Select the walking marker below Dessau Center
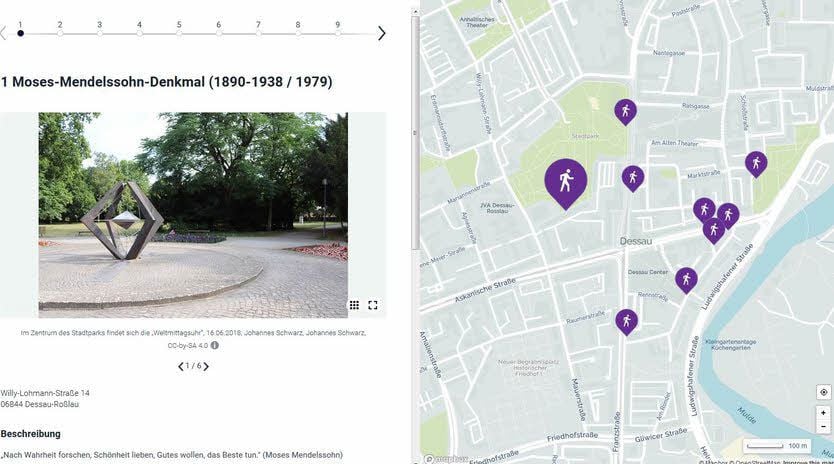Screen dimensions: 834x464 coord(686,280)
